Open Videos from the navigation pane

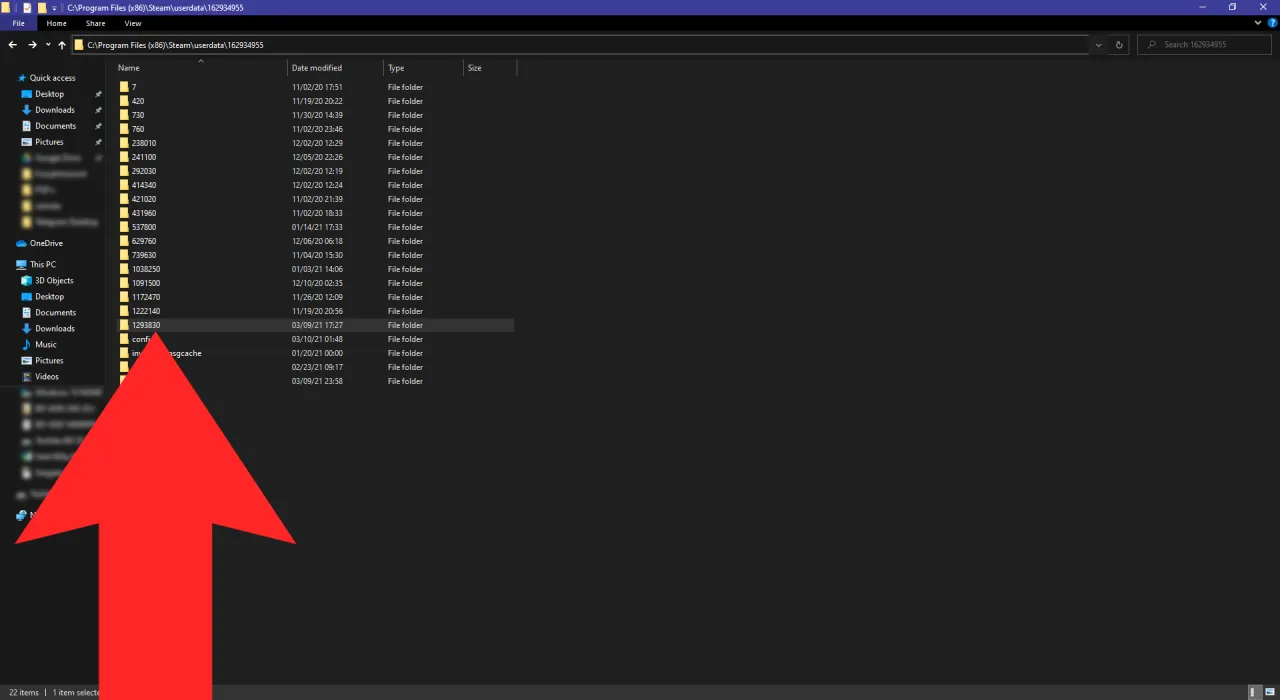pyautogui.click(x=46, y=376)
